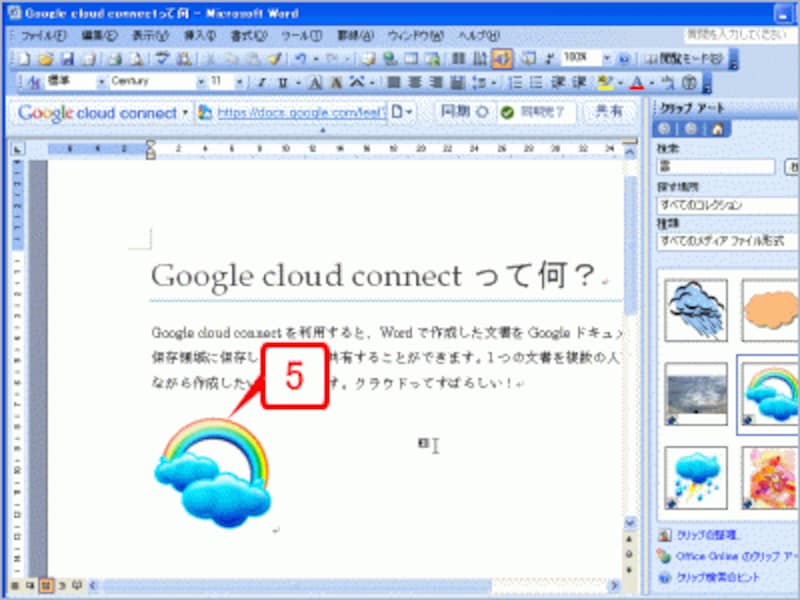Apply distributed text alignment
The height and width of the screenshot is (600, 800).
[x=458, y=82]
